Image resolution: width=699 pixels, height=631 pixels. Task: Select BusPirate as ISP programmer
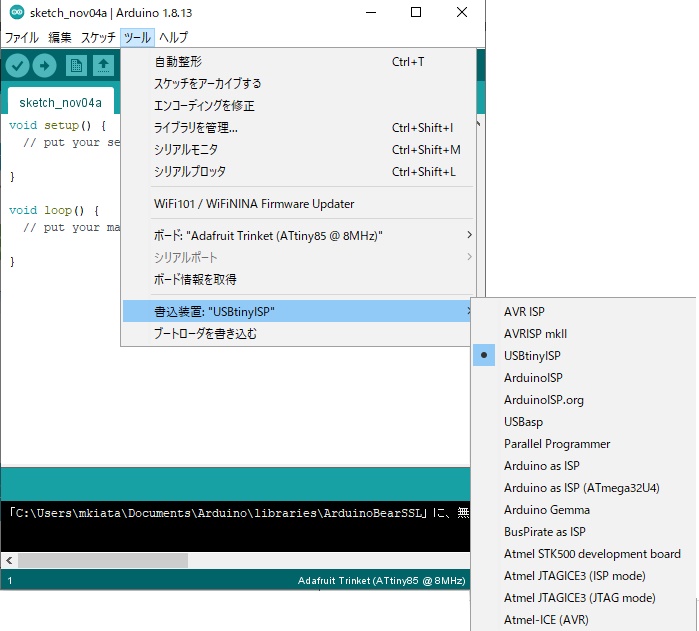pos(584,532)
